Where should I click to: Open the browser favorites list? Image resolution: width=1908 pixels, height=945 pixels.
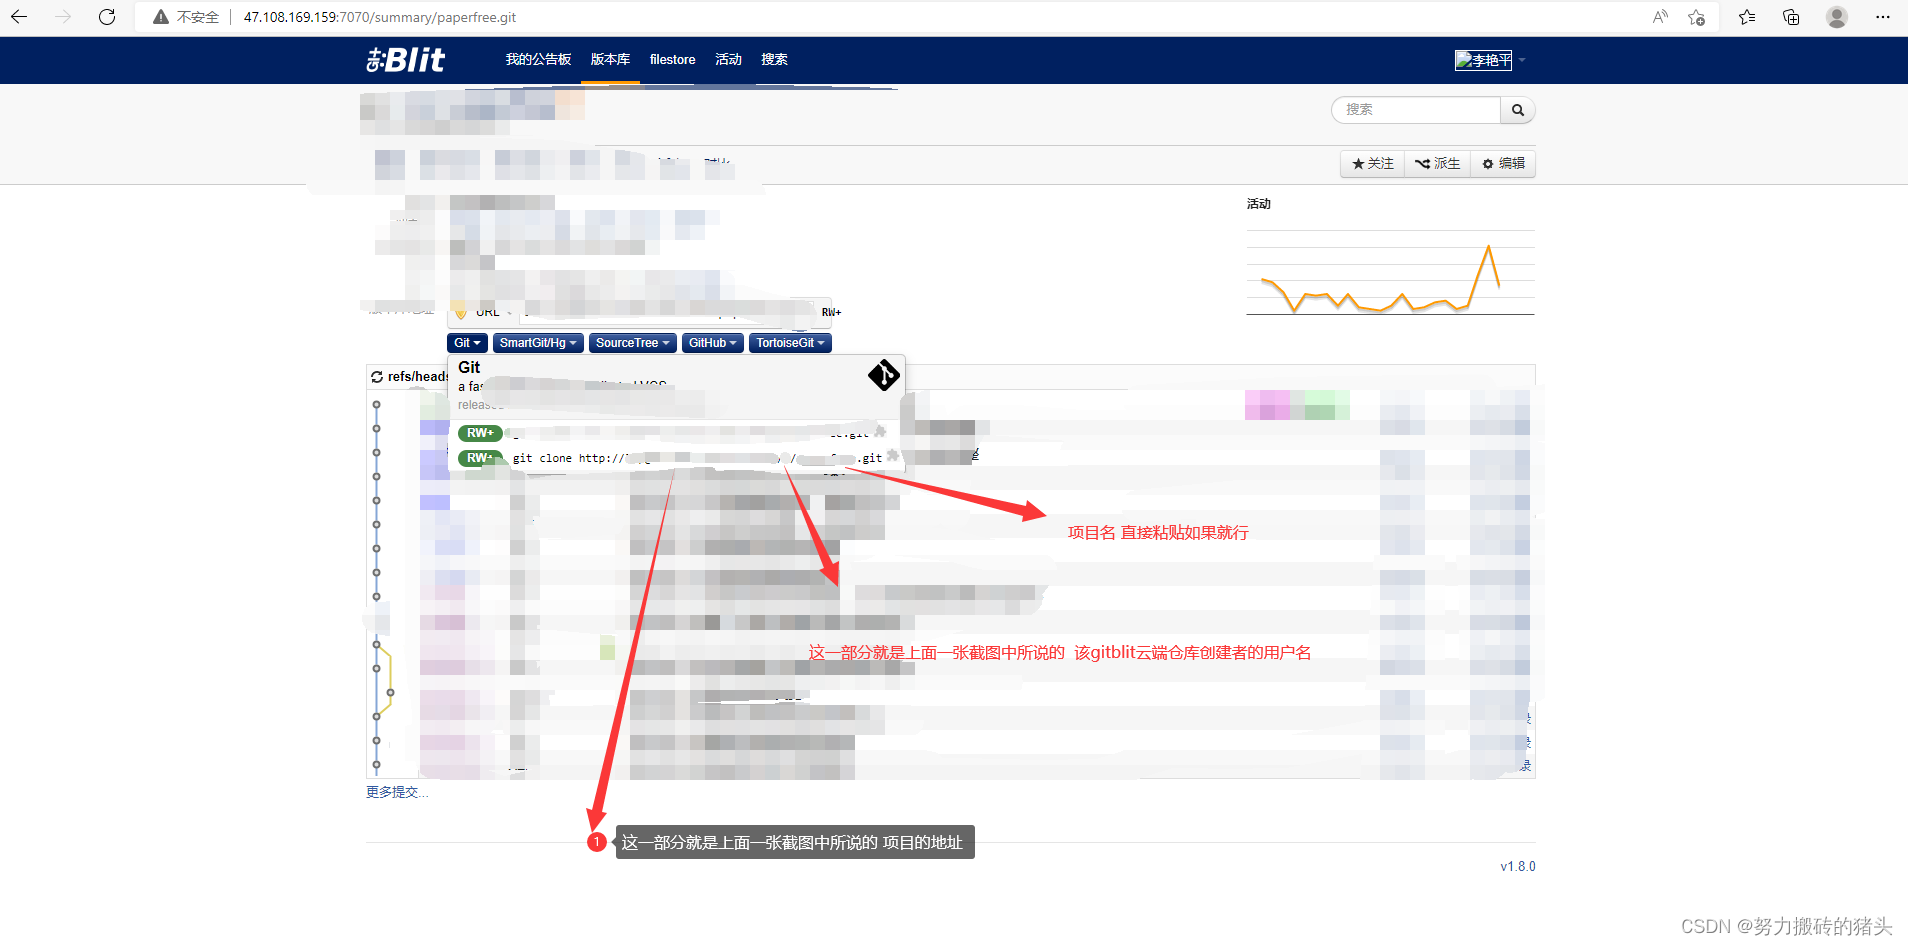point(1747,17)
